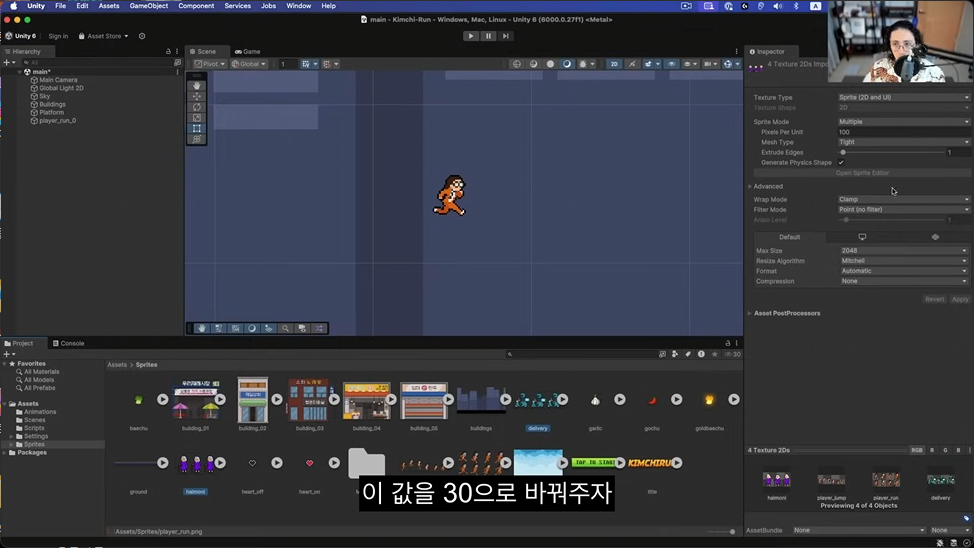Open the Max Size dropdown
Screen dimensions: 974x548
click(x=904, y=251)
